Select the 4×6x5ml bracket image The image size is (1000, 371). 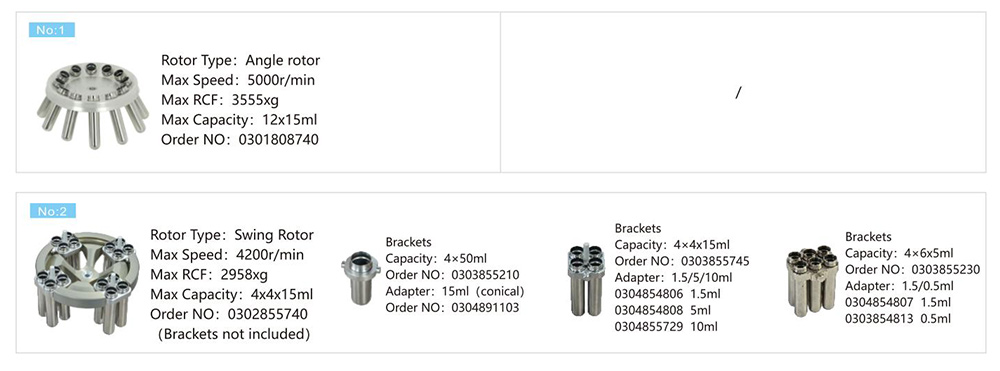point(813,281)
